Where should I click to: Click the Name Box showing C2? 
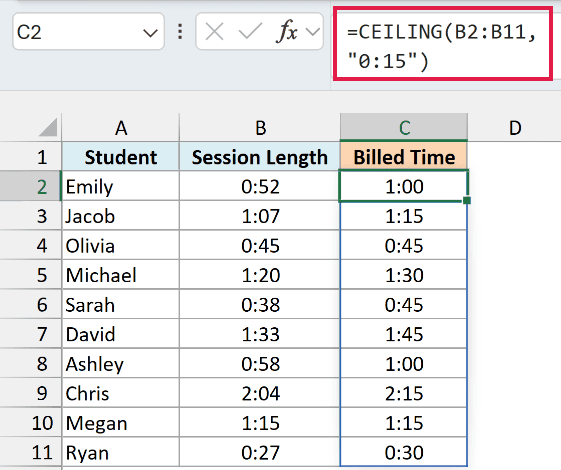coord(88,31)
